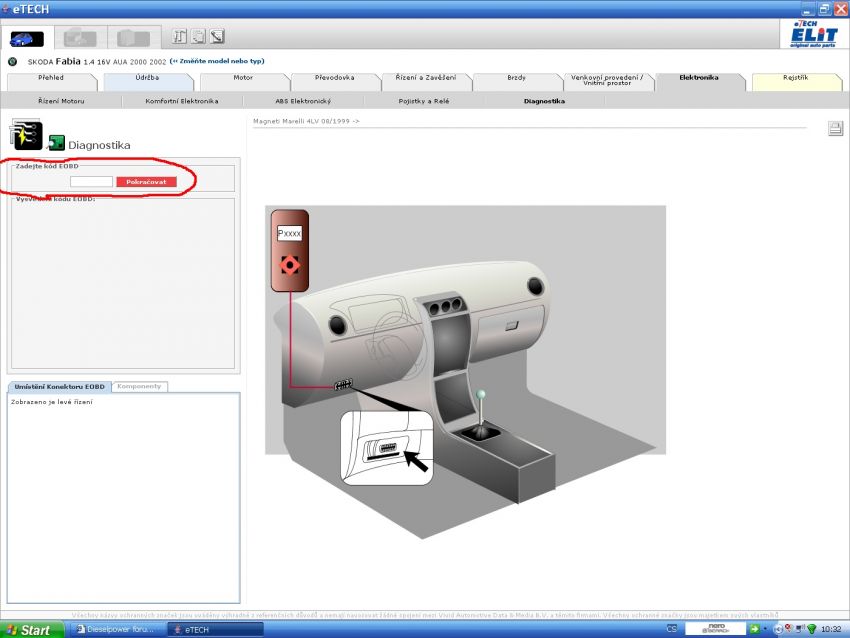The image size is (850, 638).
Task: Click the edit pencil icon in toolbar
Action: coord(217,36)
